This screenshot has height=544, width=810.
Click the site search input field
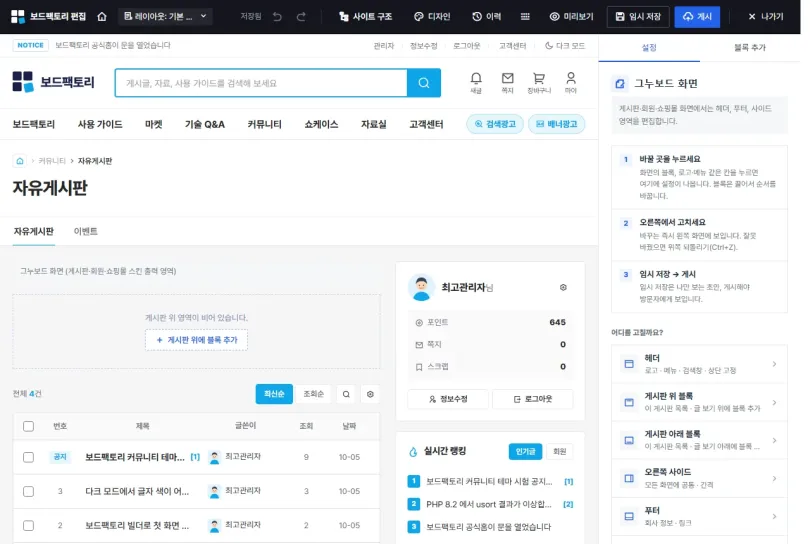pos(261,83)
